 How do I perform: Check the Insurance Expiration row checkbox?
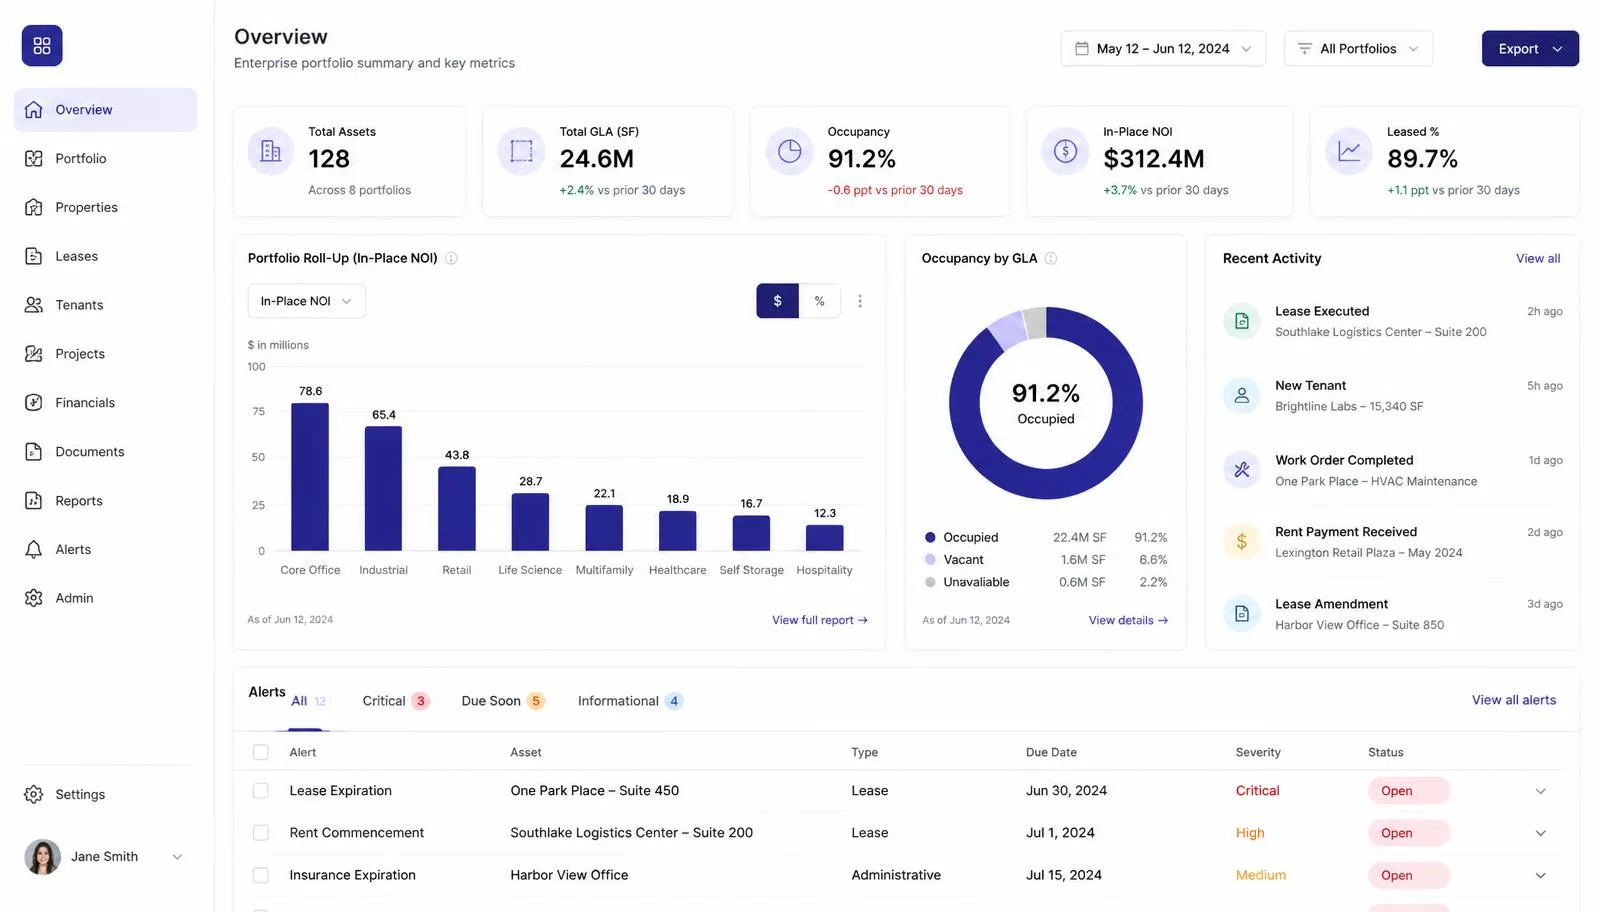click(x=261, y=875)
